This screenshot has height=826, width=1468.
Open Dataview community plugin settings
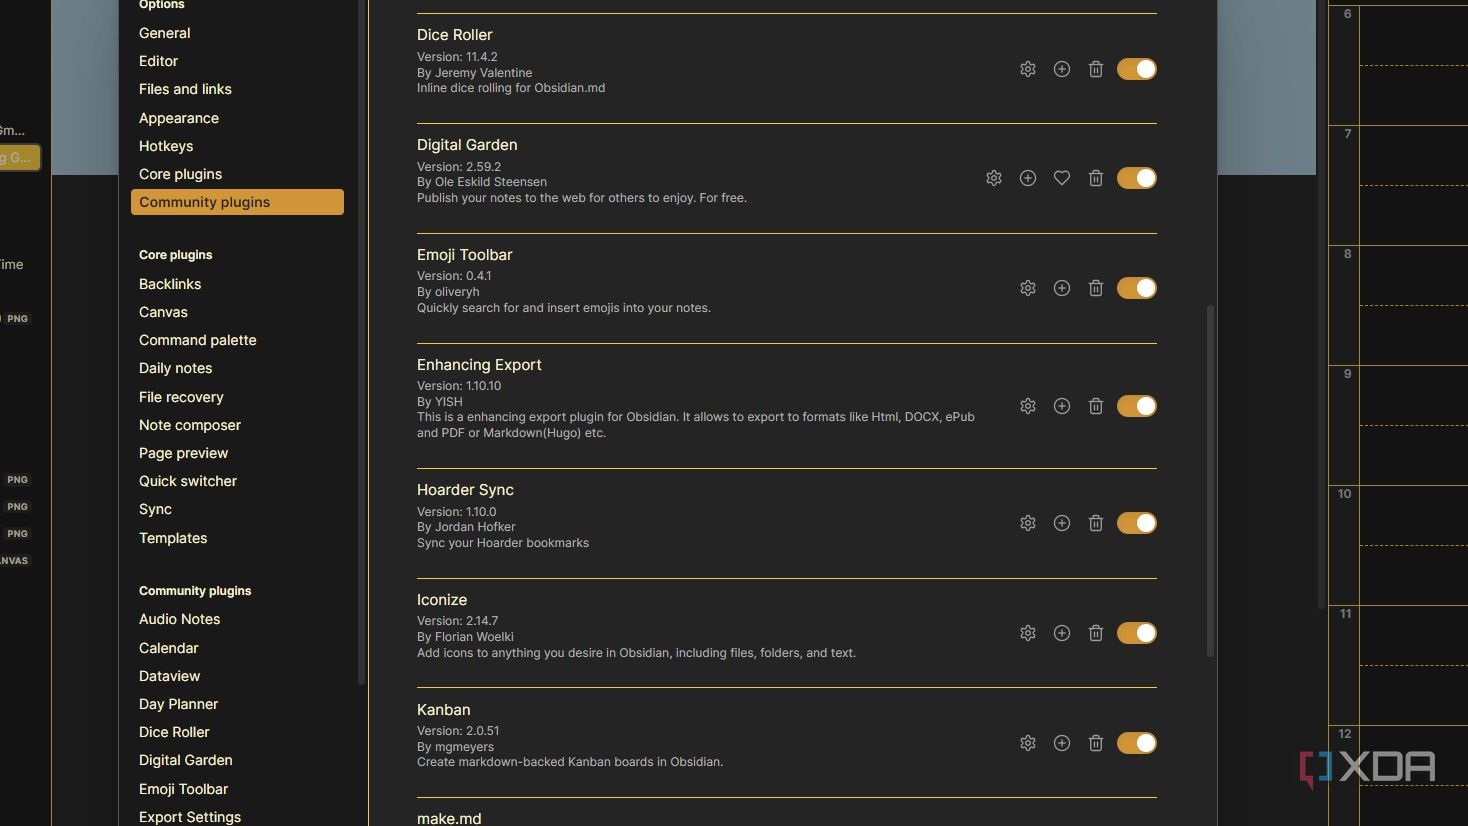pyautogui.click(x=169, y=676)
